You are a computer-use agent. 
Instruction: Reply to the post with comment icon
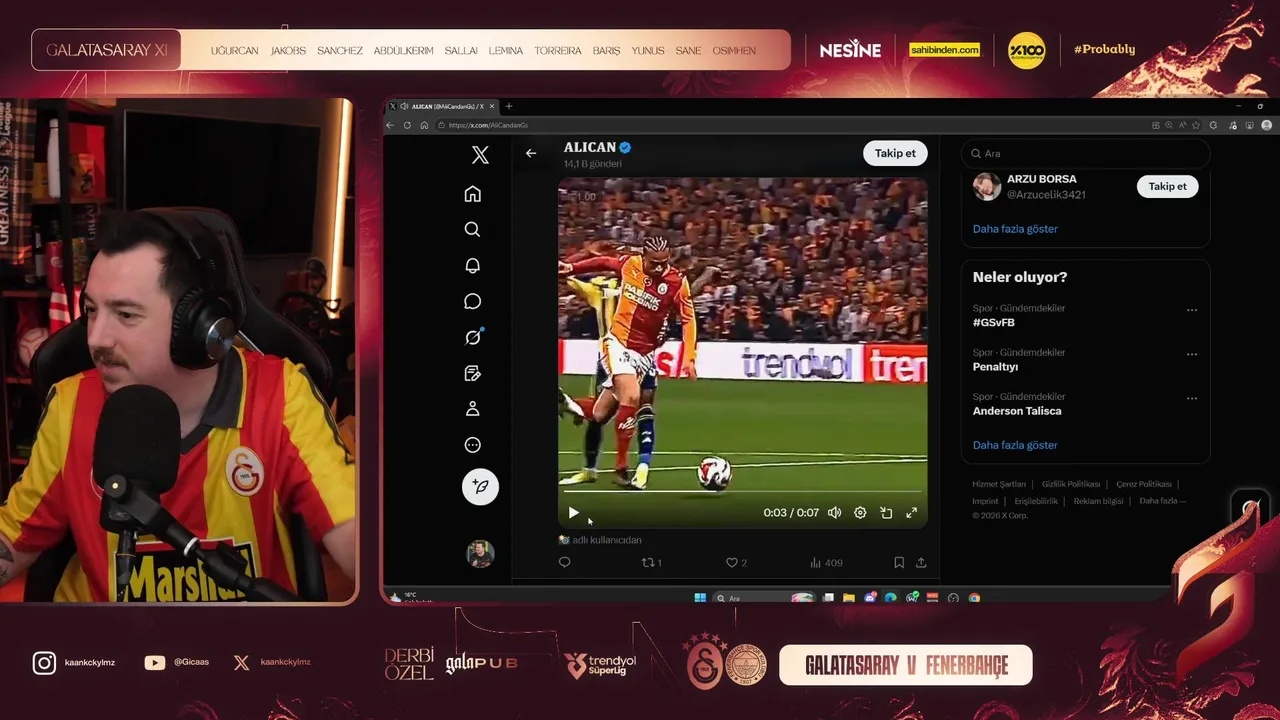[565, 563]
